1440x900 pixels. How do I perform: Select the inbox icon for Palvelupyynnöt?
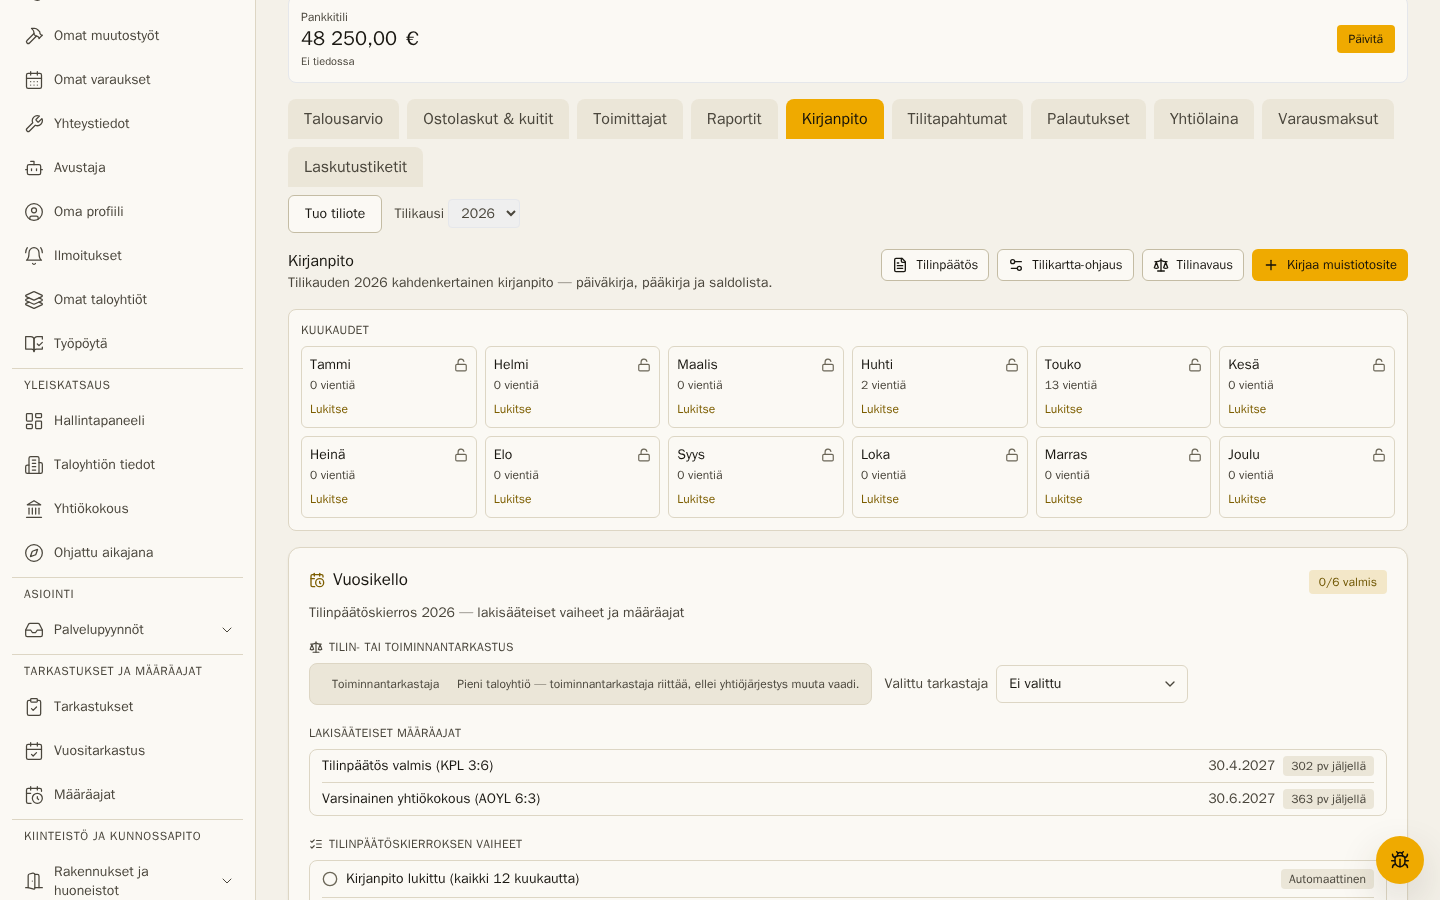coord(34,630)
